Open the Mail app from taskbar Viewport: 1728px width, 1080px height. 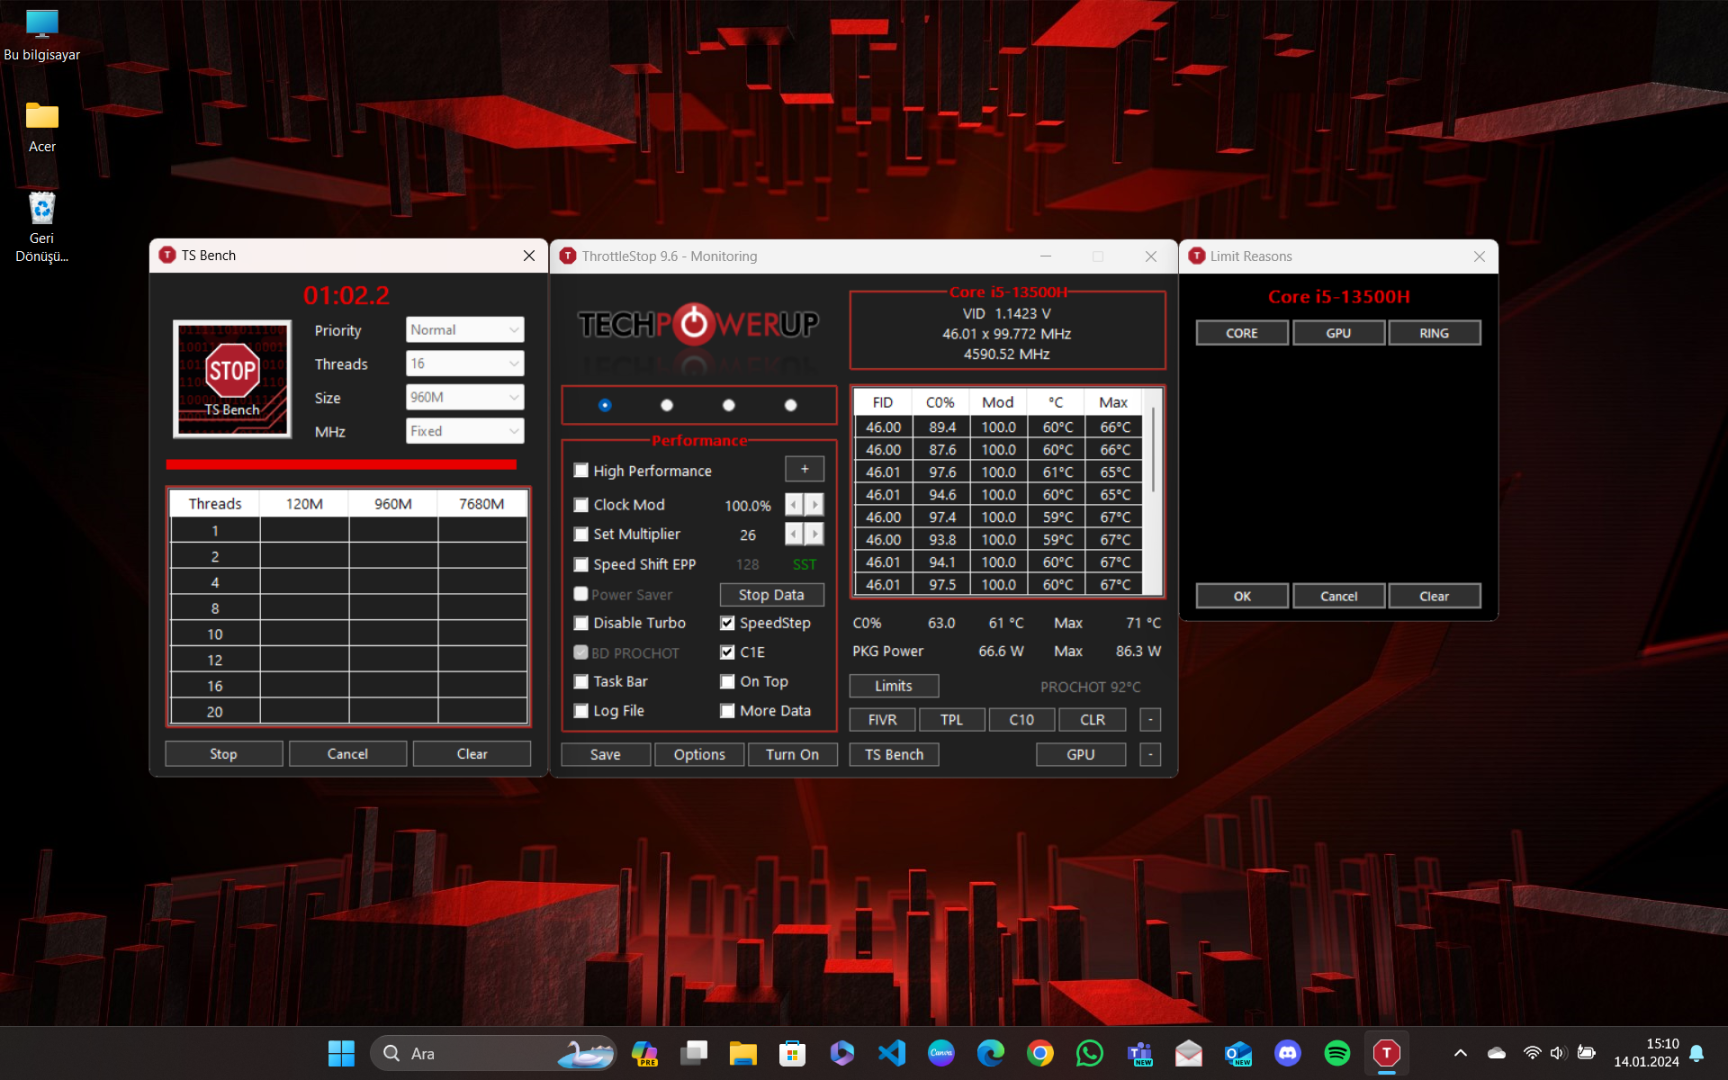pos(1189,1053)
